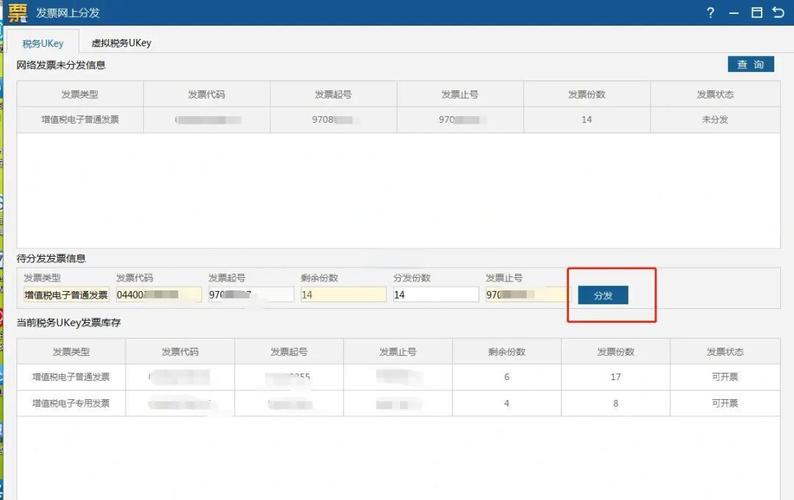Viewport: 794px width, 500px height.
Task: Click the 分发 button
Action: coord(603,295)
